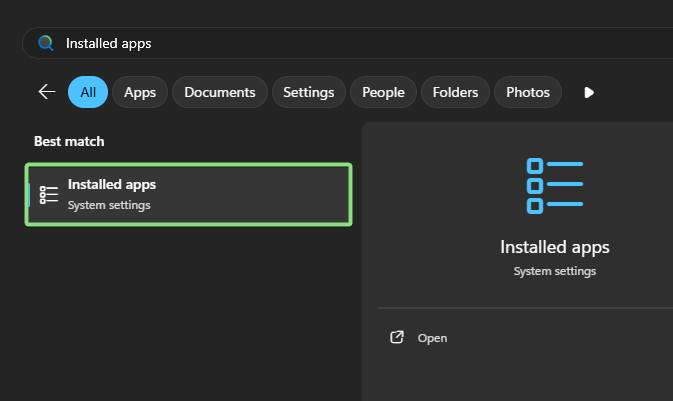Click the Best match heading
The image size is (673, 401).
click(x=69, y=141)
